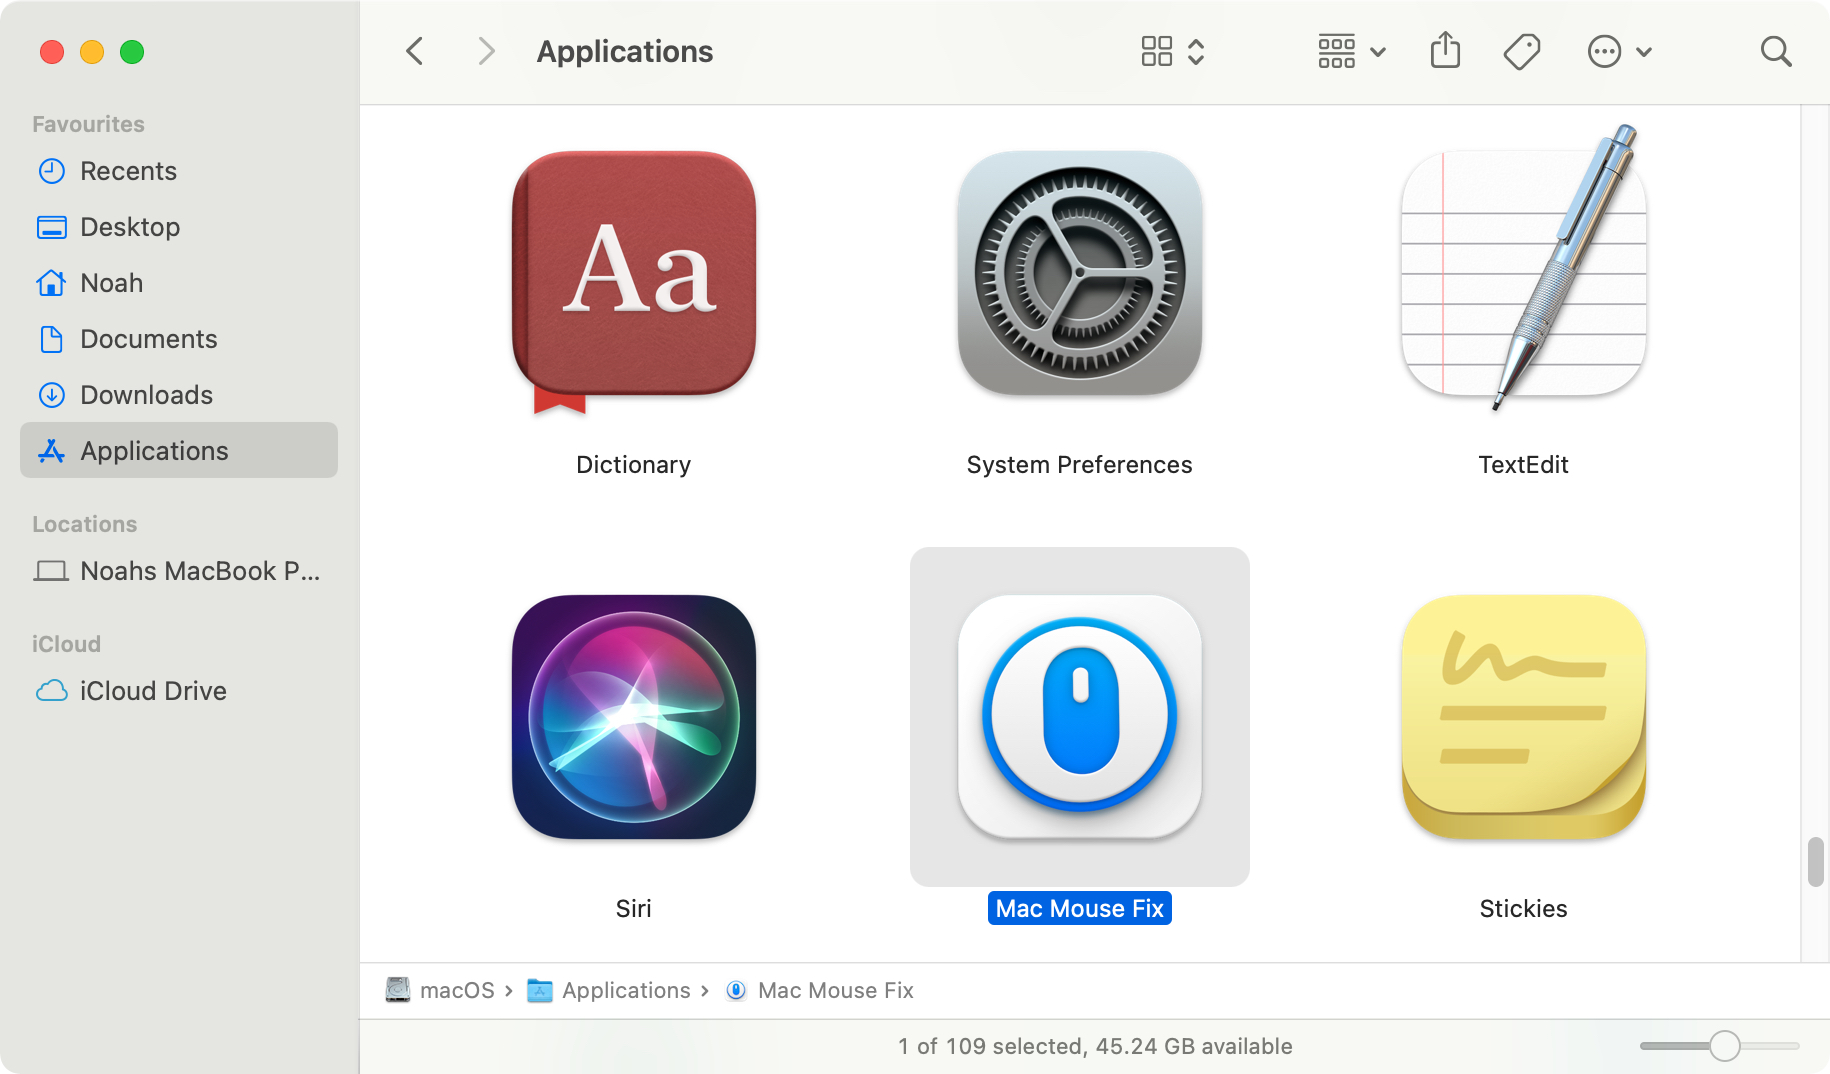Click the Favourites sidebar heading
The height and width of the screenshot is (1074, 1830).
click(88, 124)
